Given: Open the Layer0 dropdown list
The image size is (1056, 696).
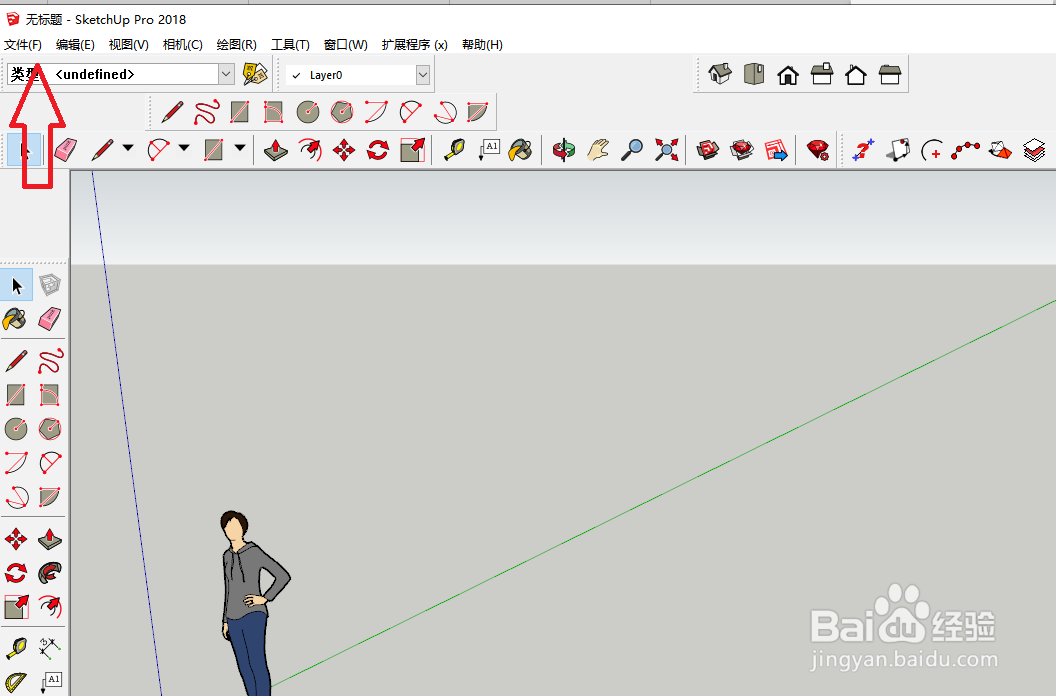Looking at the screenshot, I should (422, 74).
